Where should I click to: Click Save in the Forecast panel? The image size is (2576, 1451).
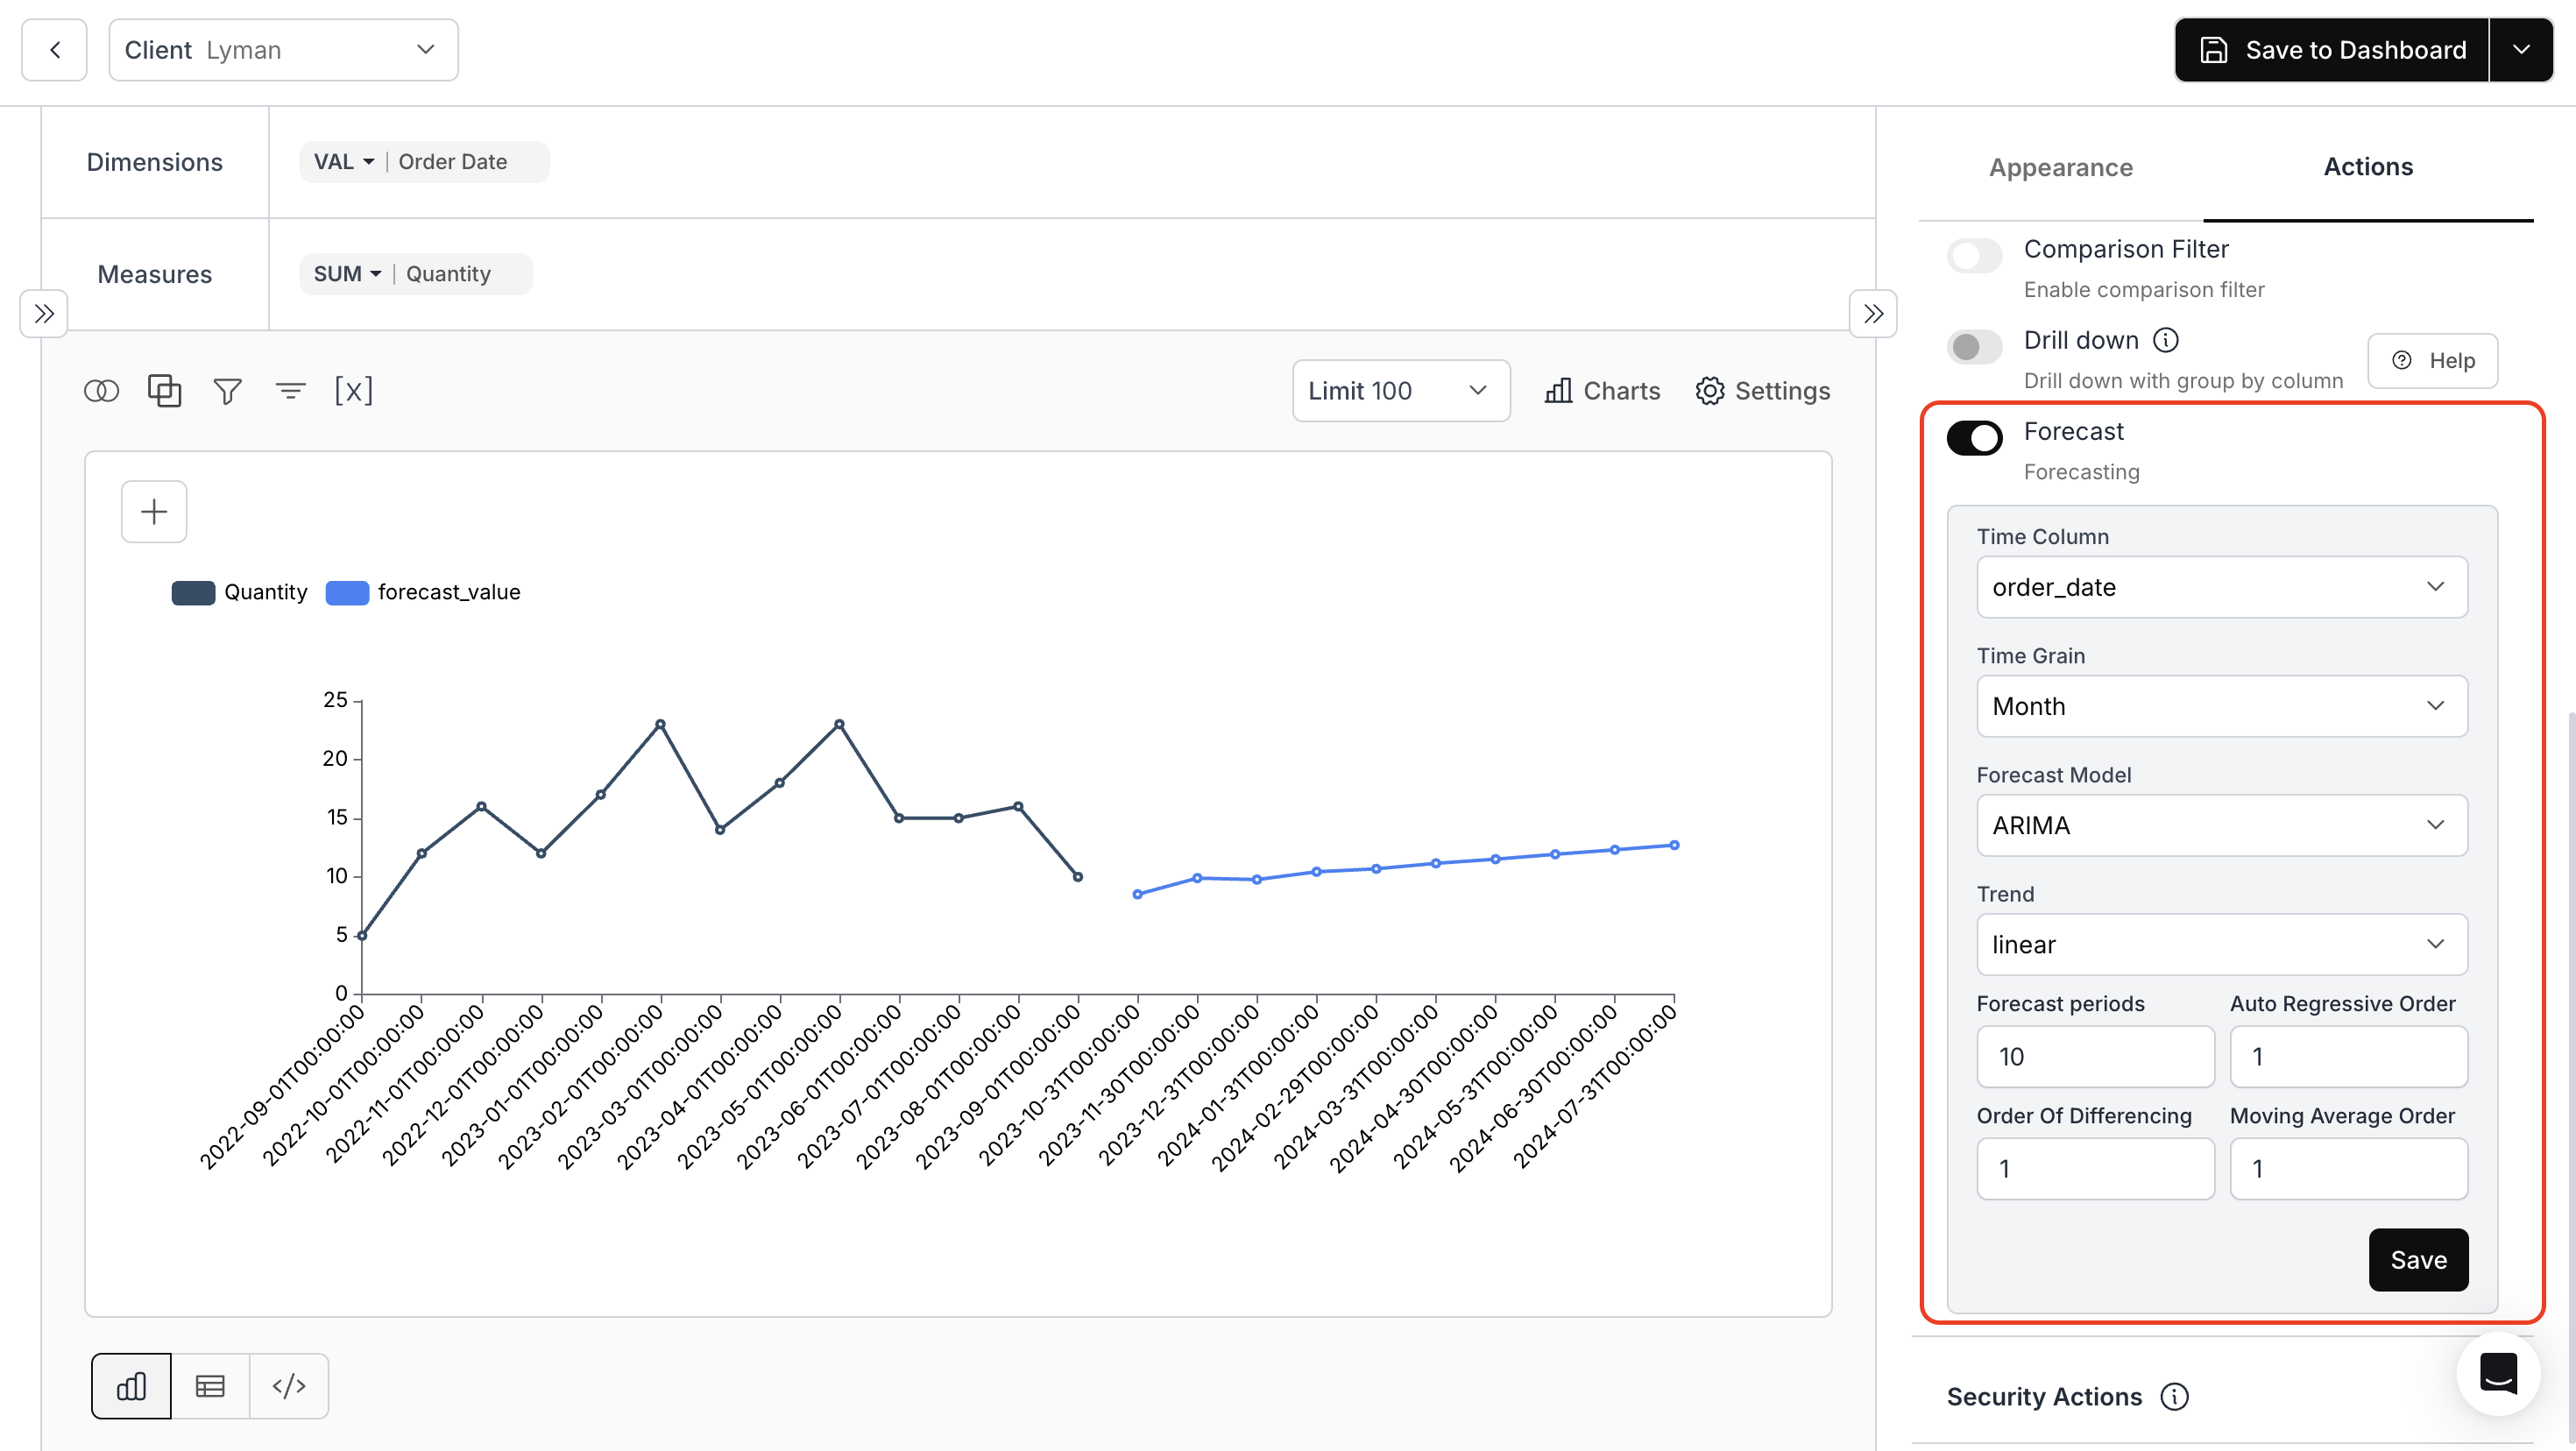click(x=2418, y=1259)
